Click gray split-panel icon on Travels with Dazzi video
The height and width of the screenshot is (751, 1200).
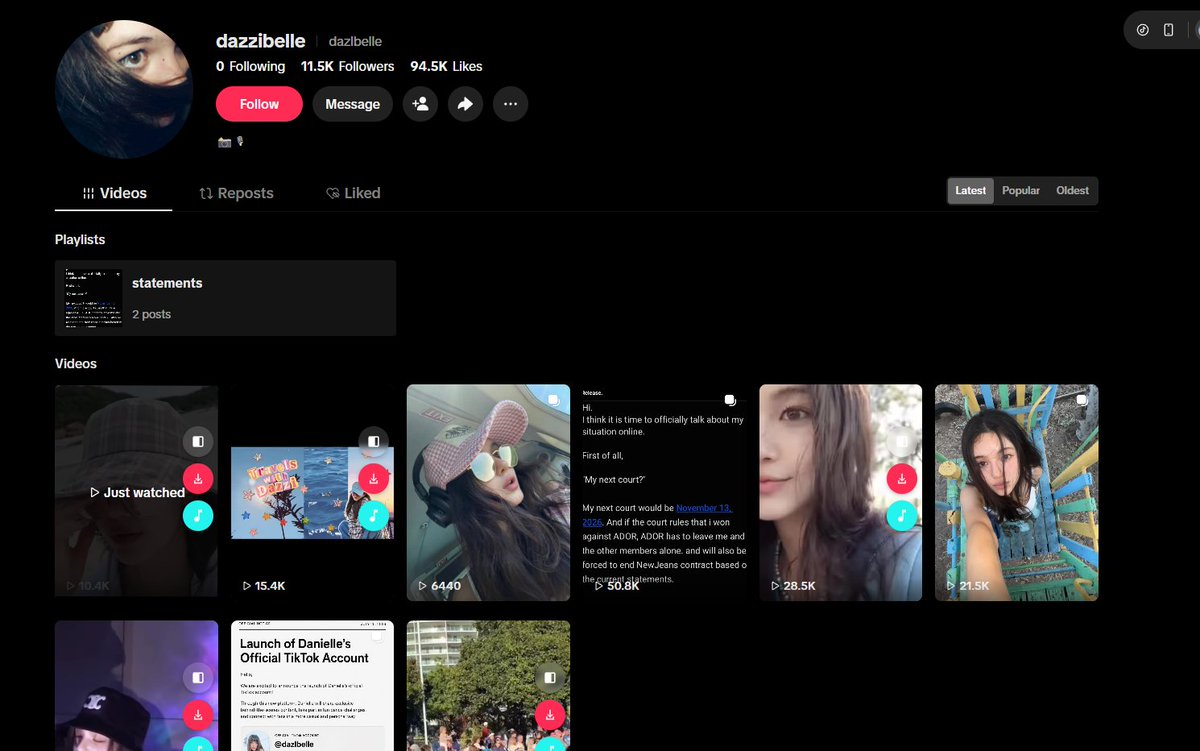[373, 441]
